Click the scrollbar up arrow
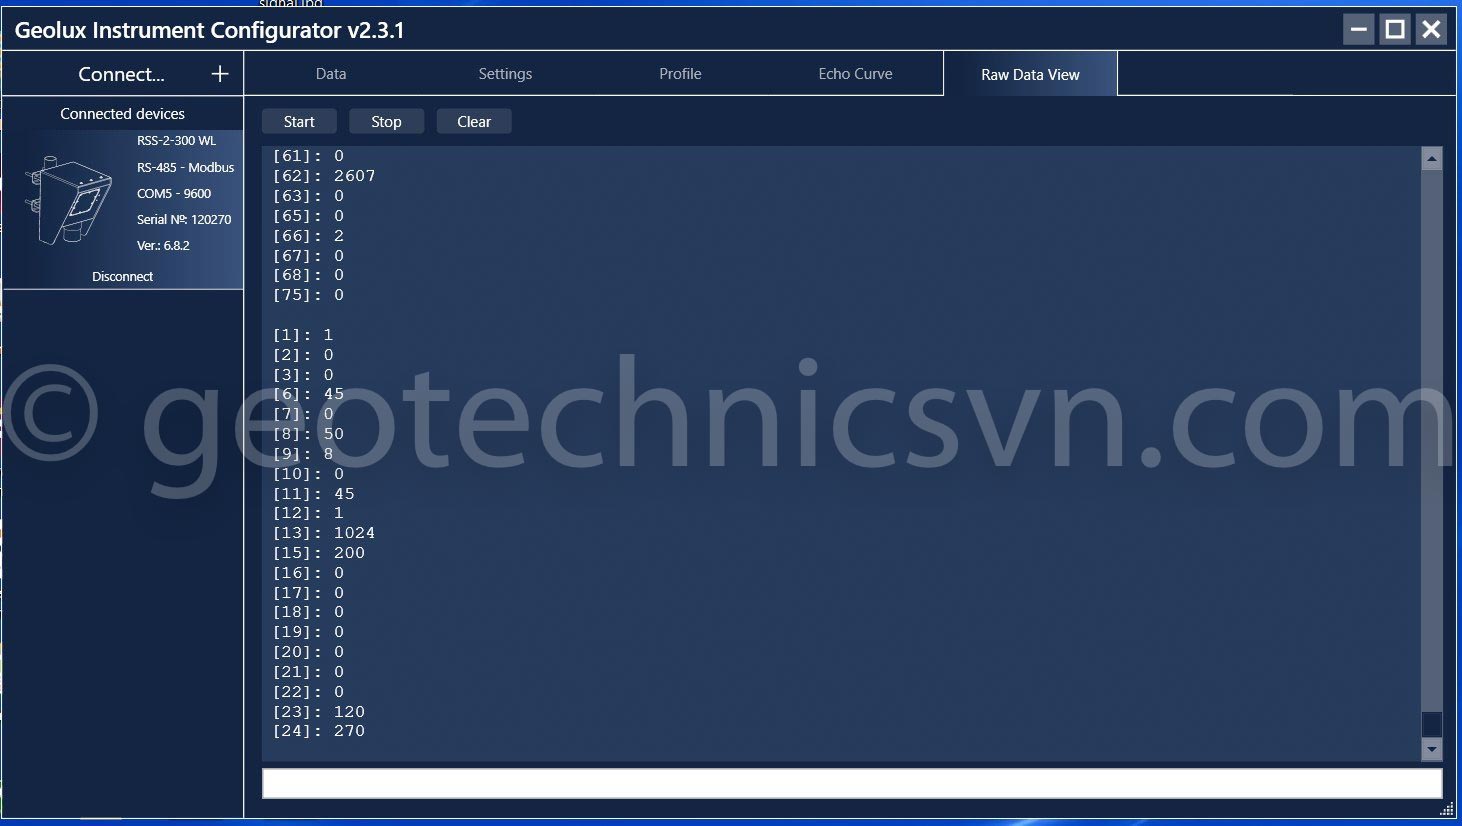Screen dimensions: 1462x826 click(x=1432, y=159)
